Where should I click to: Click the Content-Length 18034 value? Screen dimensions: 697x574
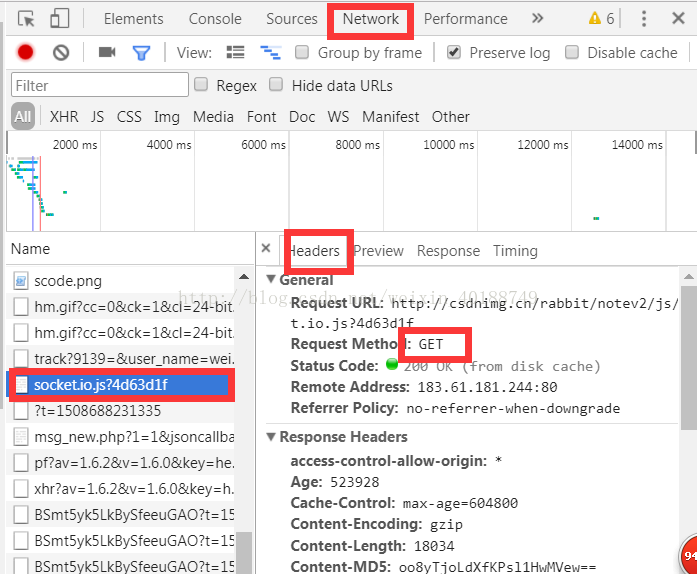point(434,546)
